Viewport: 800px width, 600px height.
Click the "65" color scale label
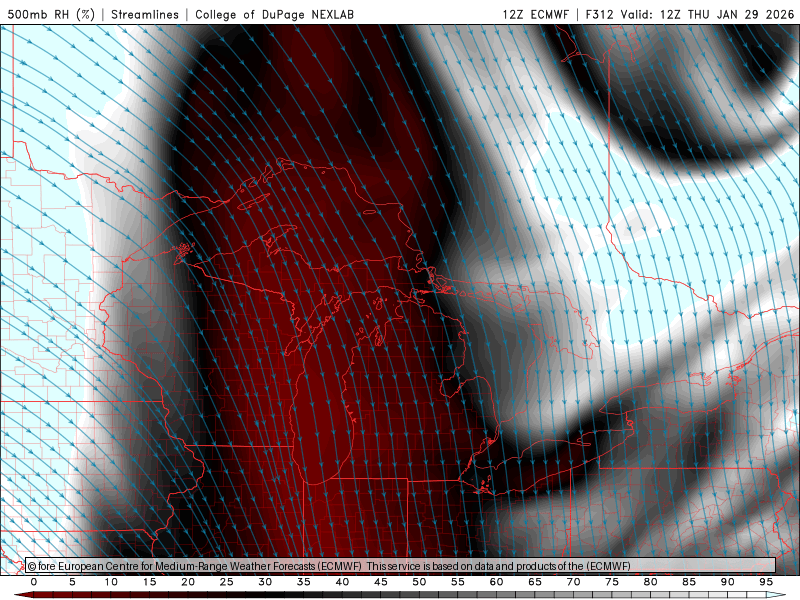click(x=535, y=582)
